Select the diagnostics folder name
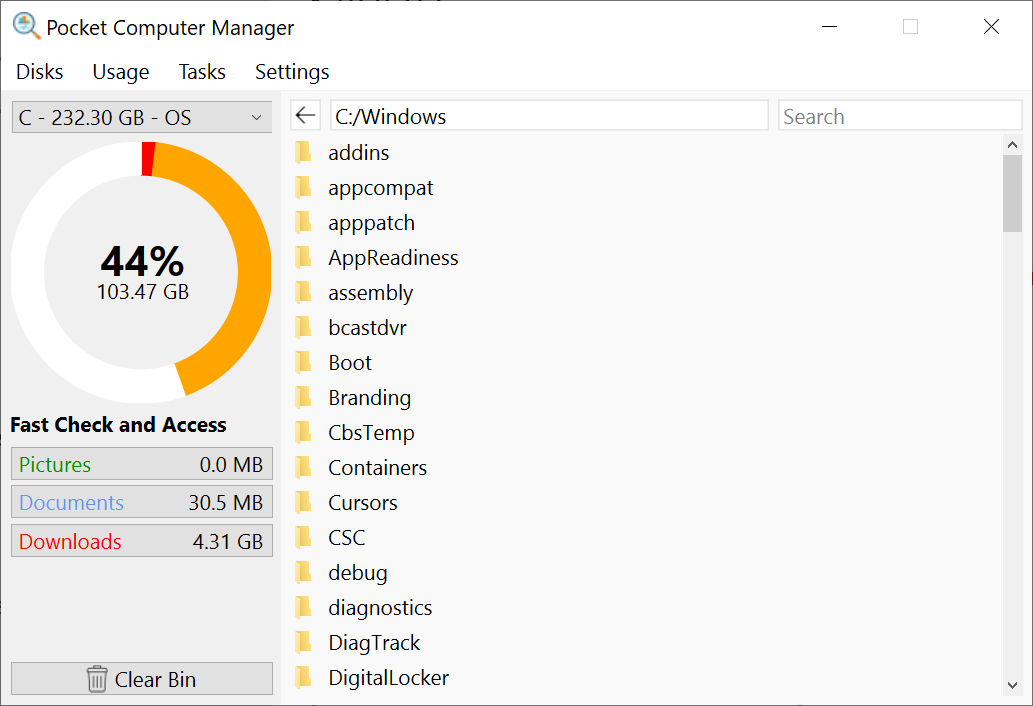Screen dimensions: 1033x706 point(380,608)
